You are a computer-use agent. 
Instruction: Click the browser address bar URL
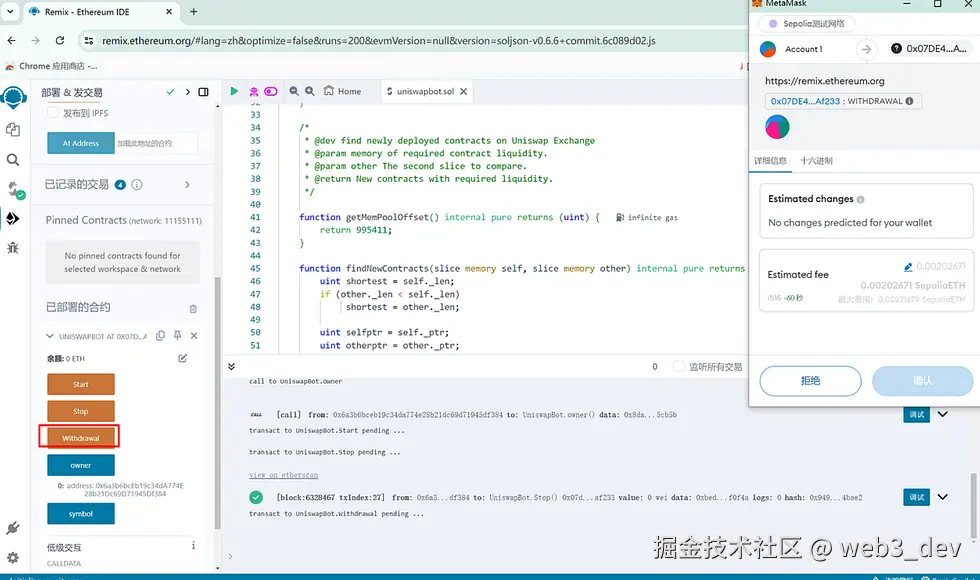click(379, 41)
